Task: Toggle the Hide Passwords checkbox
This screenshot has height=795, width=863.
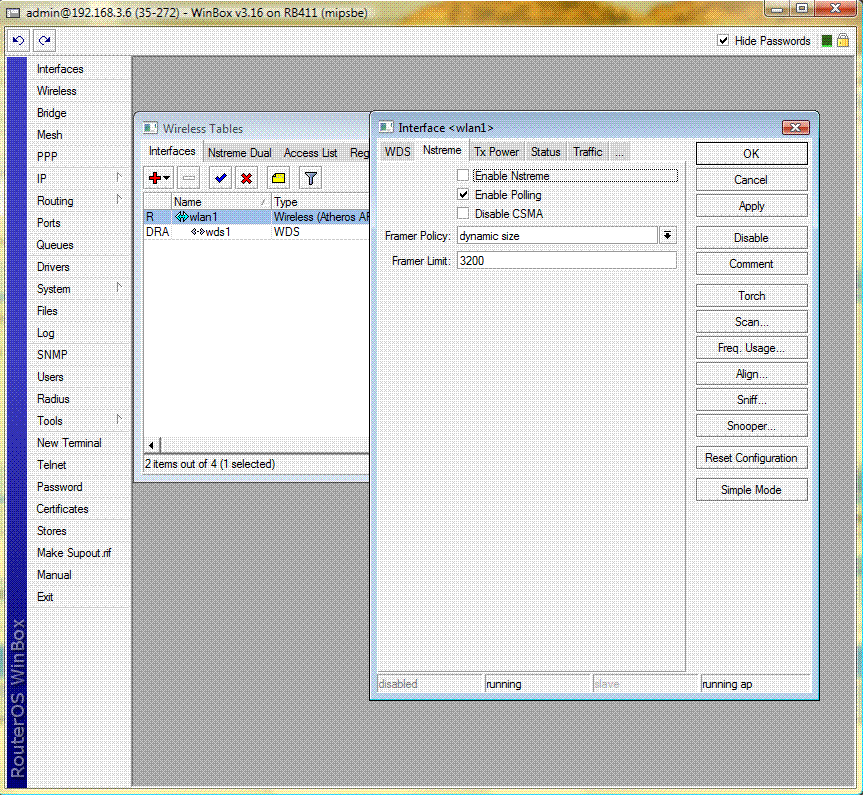Action: point(723,41)
